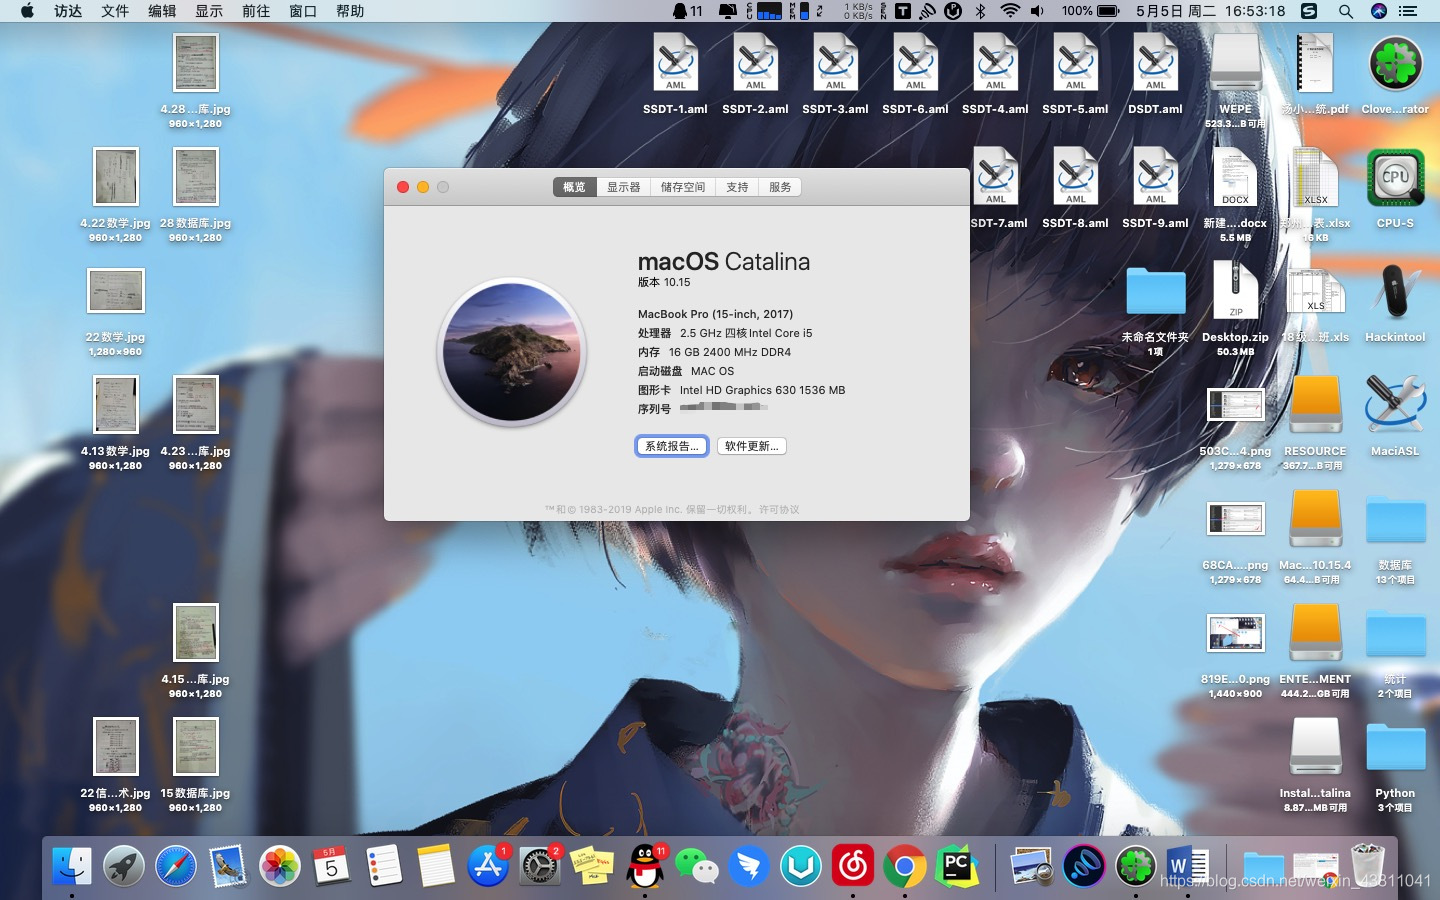The image size is (1440, 900).
Task: Open the 窗口 menu
Action: [303, 11]
